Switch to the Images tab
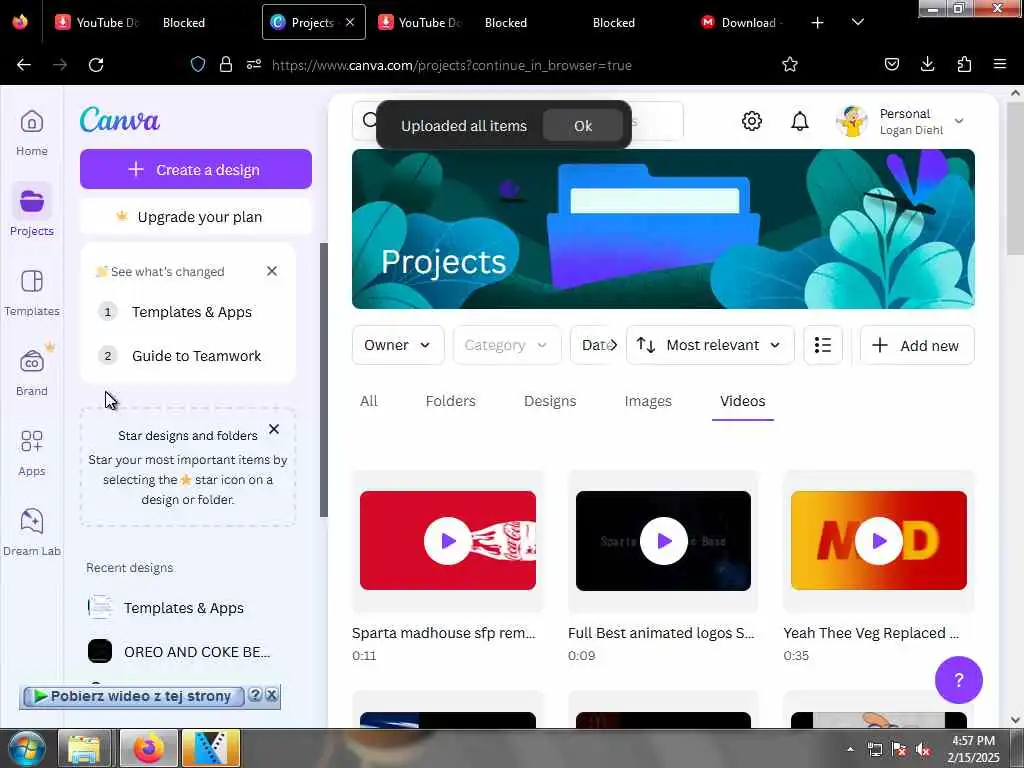 (648, 401)
